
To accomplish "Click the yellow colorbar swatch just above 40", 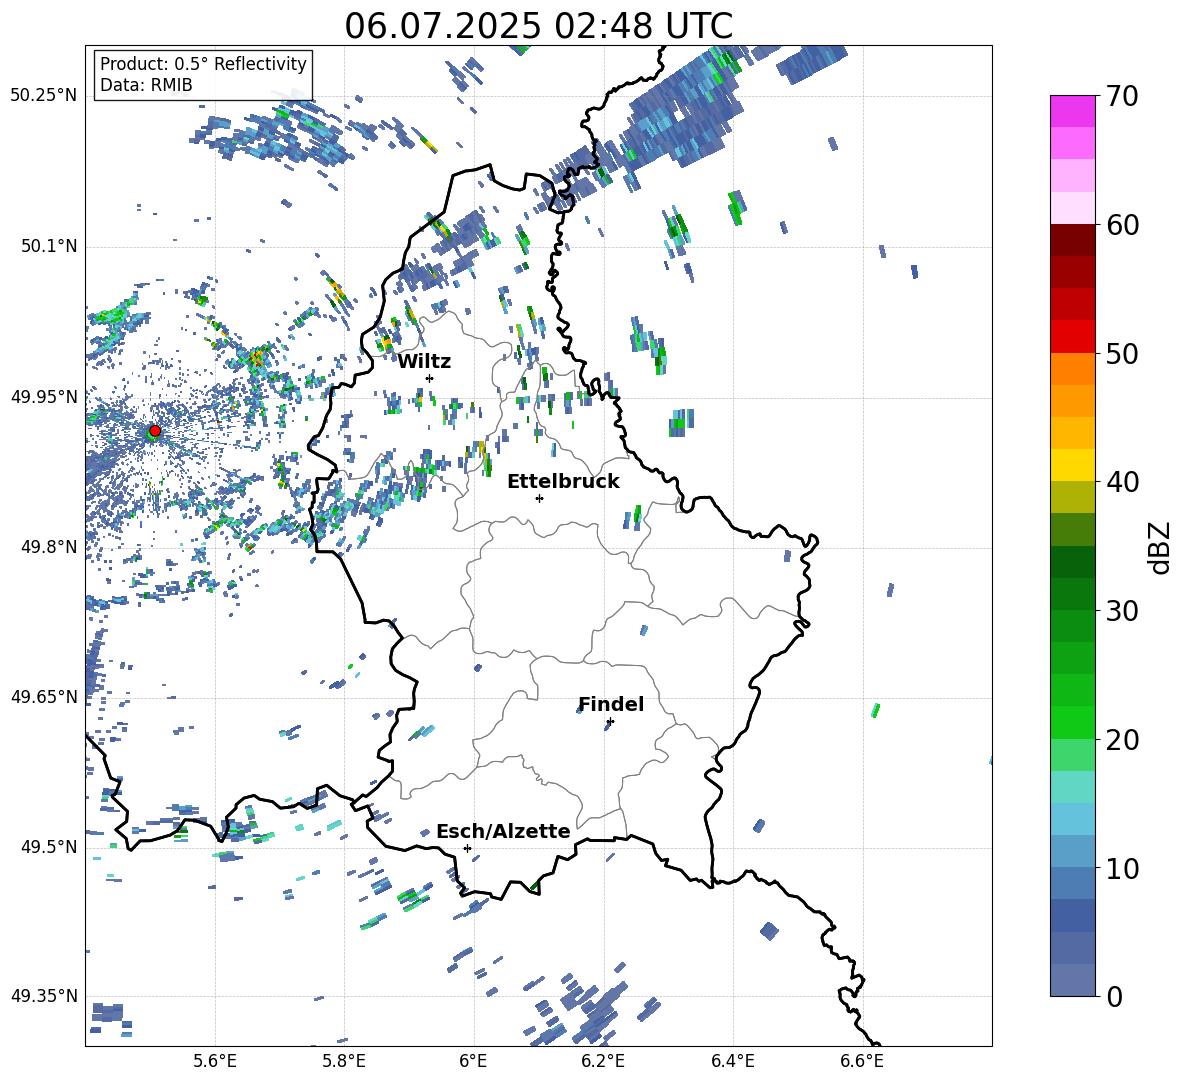I will [1073, 466].
